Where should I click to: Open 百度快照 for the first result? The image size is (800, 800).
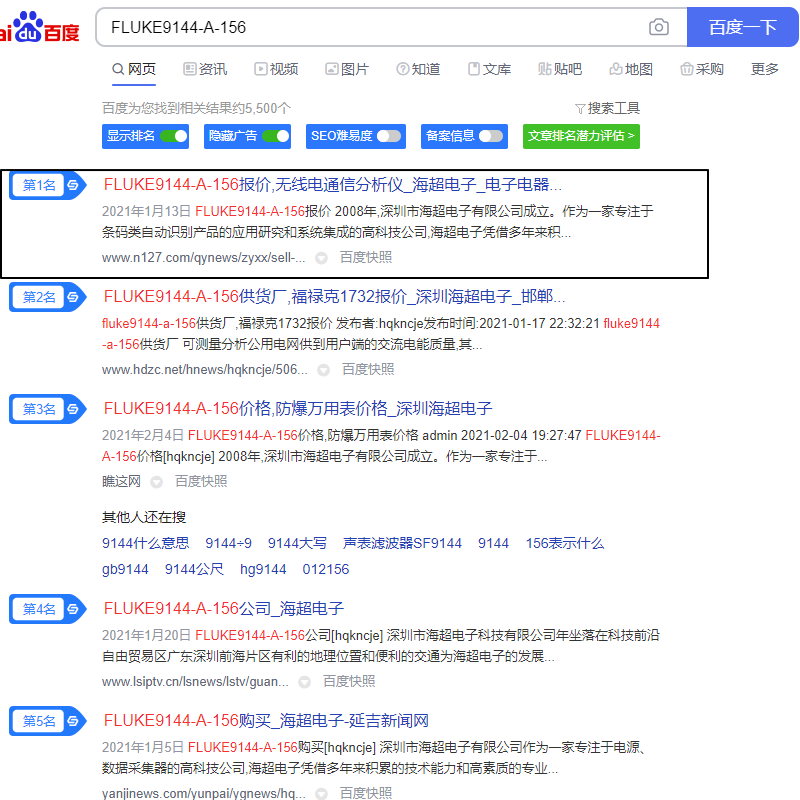[366, 258]
